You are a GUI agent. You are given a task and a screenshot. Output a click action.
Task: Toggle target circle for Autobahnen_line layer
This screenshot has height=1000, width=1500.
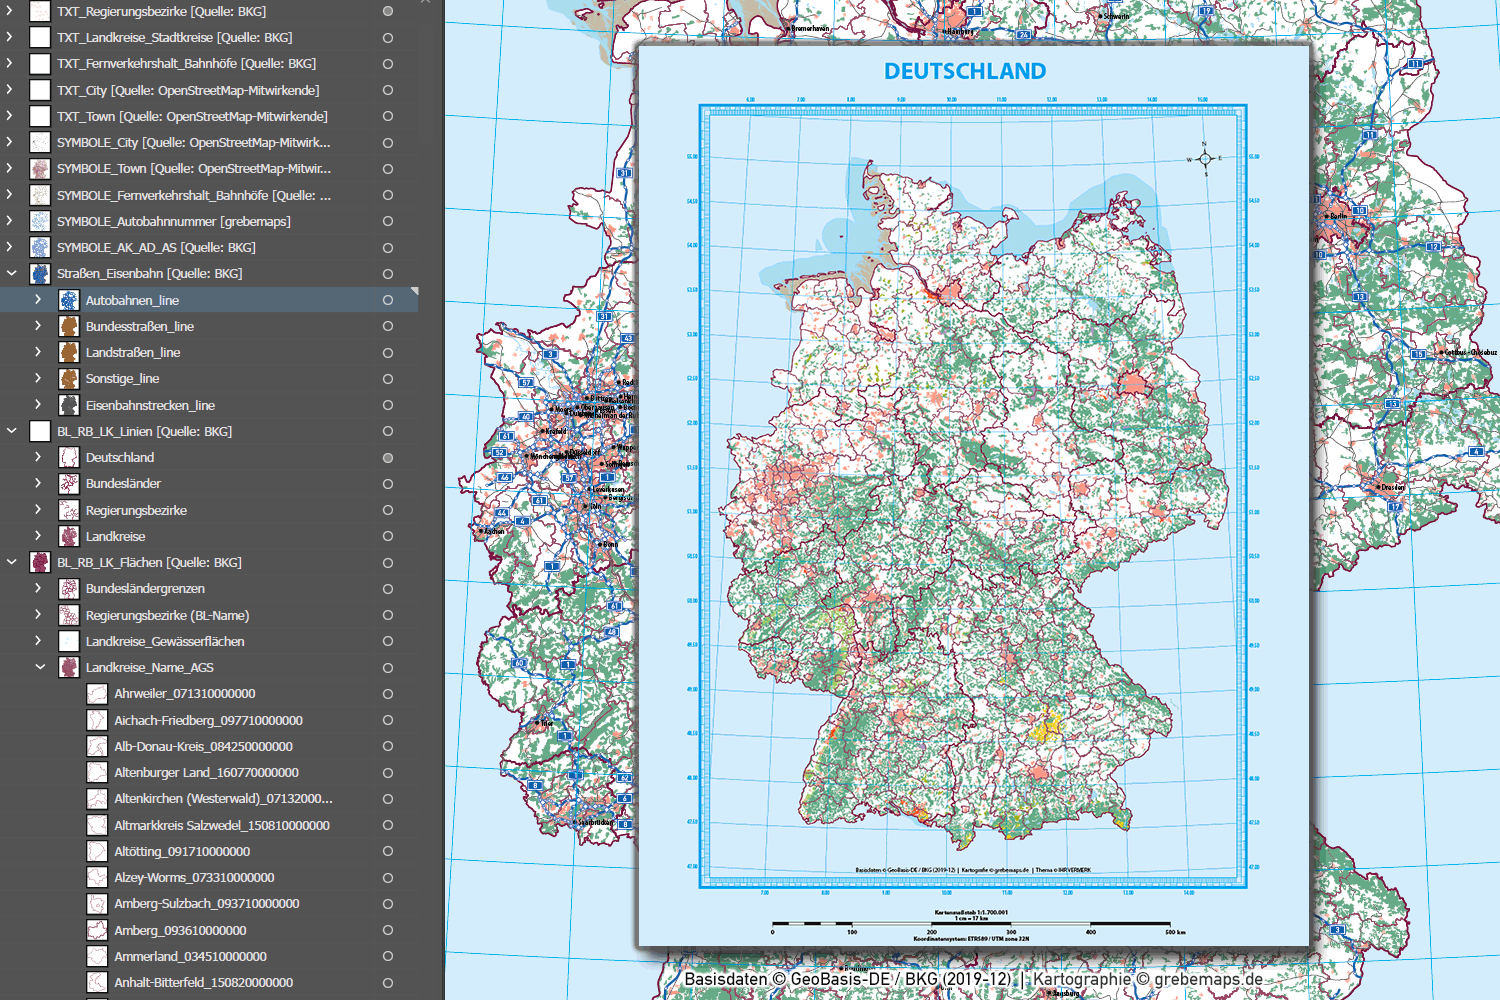pyautogui.click(x=388, y=300)
